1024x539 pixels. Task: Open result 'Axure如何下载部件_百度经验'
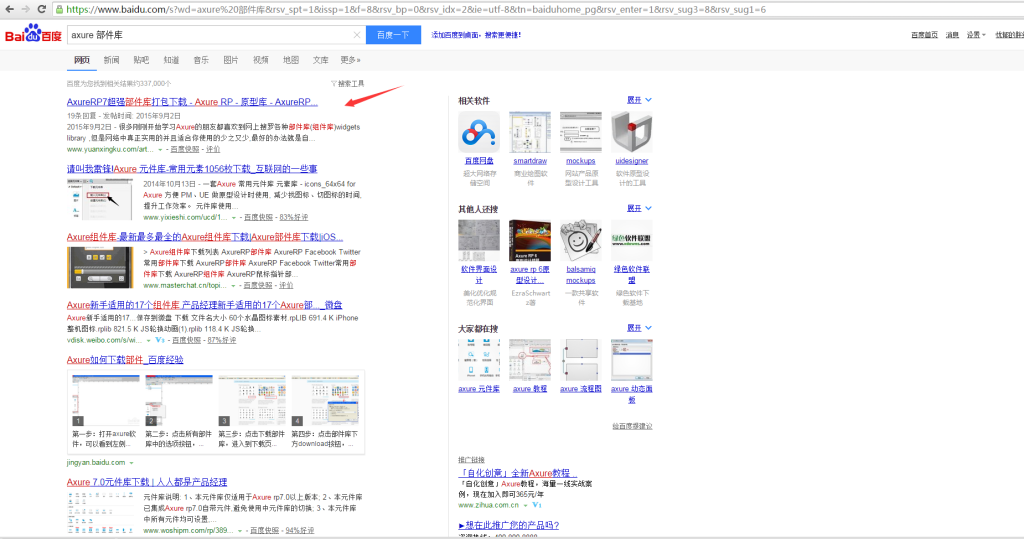pos(125,360)
